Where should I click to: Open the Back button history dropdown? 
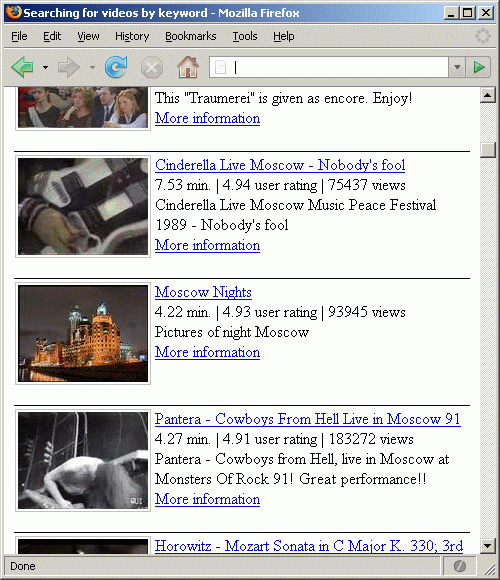click(x=45, y=67)
